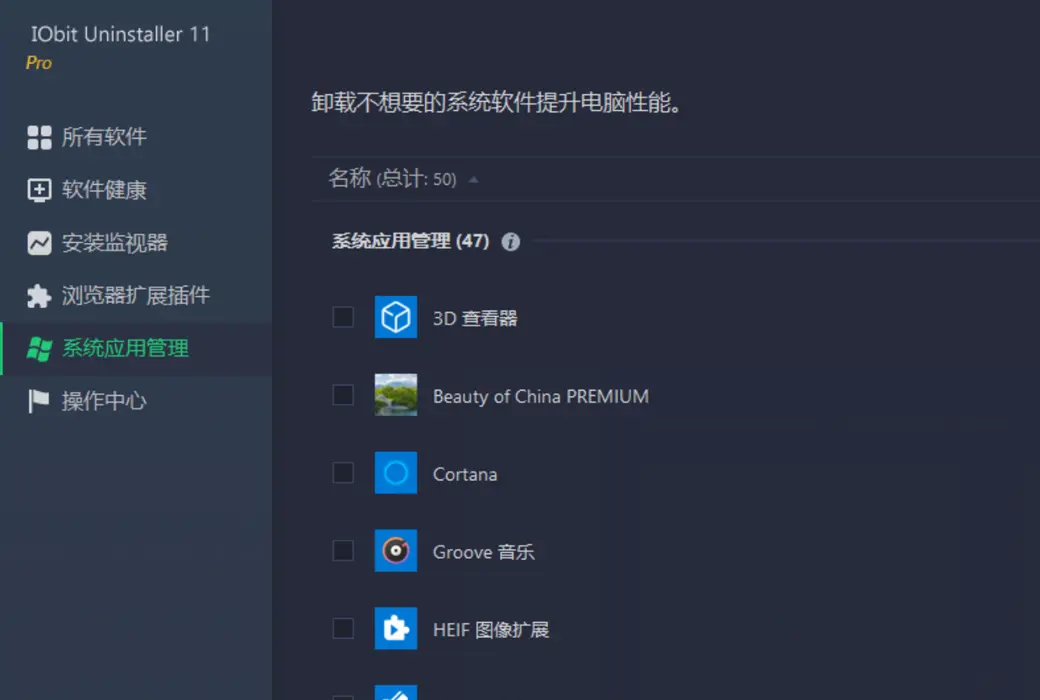Select the 3D 查看器 app name
Image resolution: width=1040 pixels, height=700 pixels.
click(475, 318)
